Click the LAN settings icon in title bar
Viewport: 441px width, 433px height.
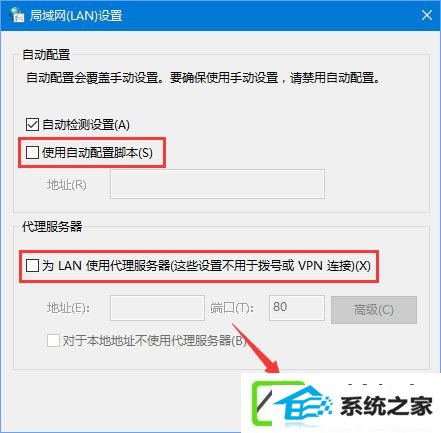17,15
